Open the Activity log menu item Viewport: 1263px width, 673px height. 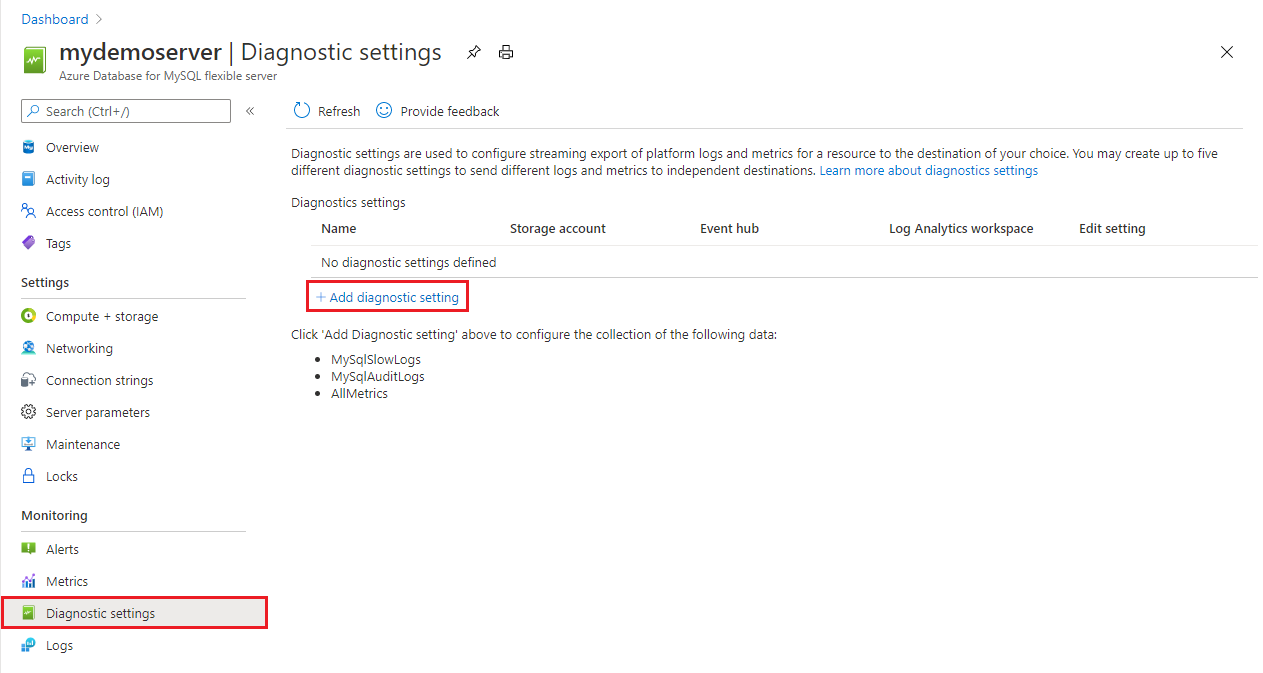(x=78, y=180)
